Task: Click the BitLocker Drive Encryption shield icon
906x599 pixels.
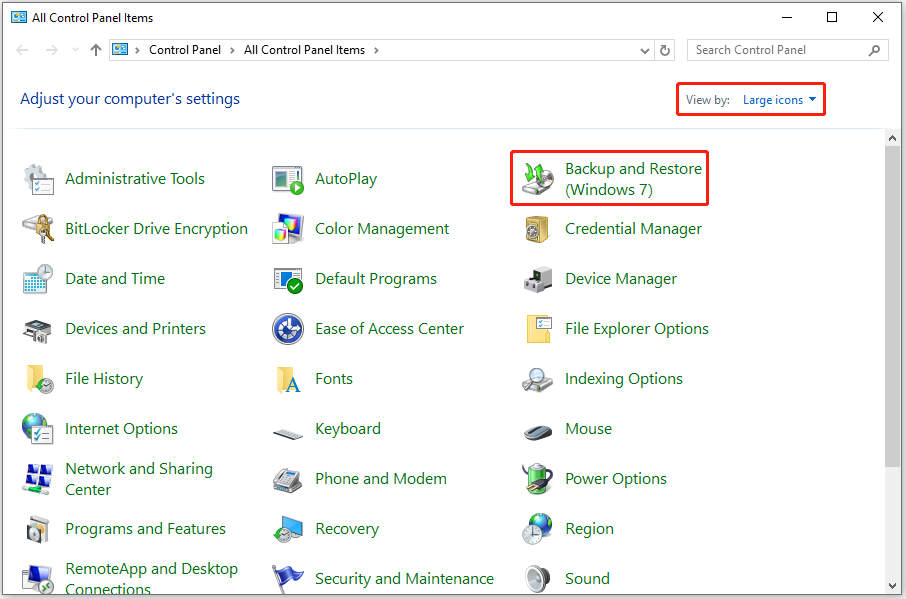Action: pos(37,228)
